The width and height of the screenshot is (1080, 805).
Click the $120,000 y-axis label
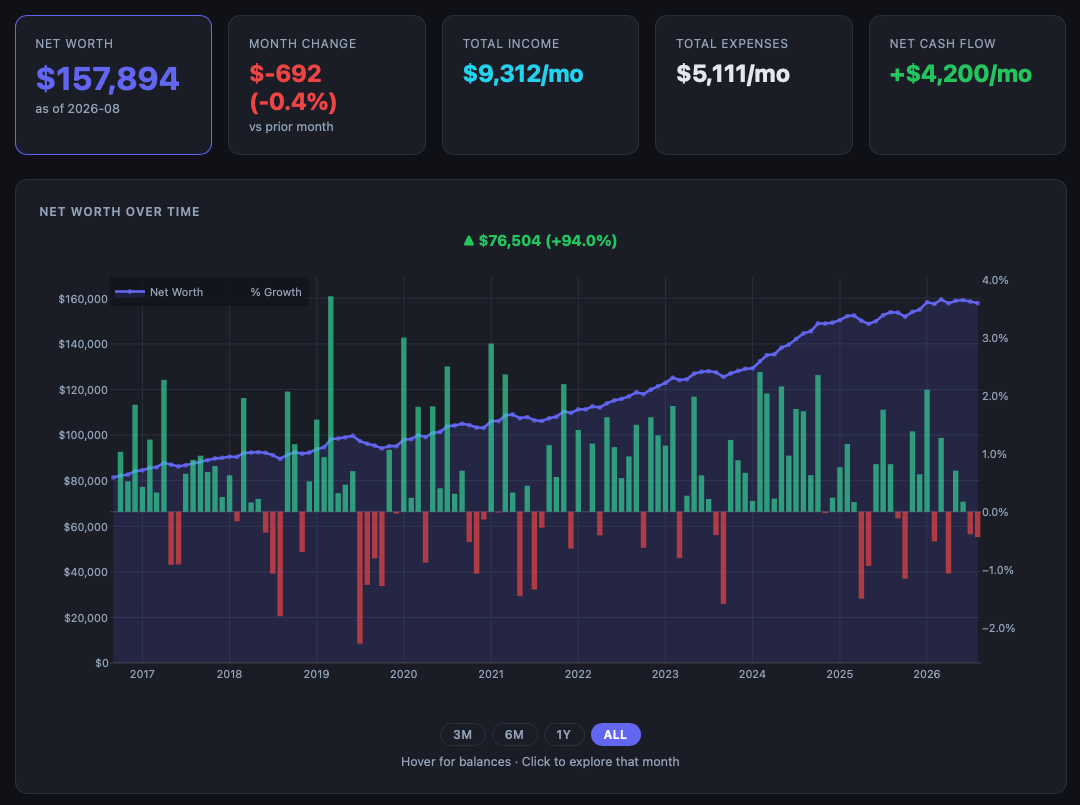point(83,390)
